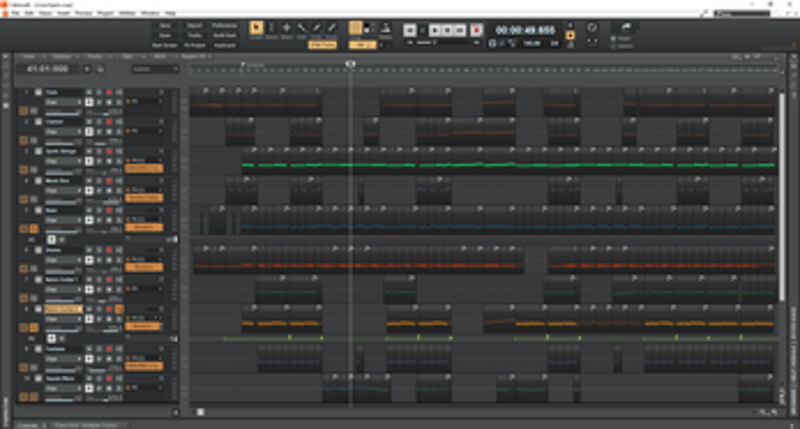Click the Export share arrow icon
The width and height of the screenshot is (800, 429).
click(x=626, y=27)
